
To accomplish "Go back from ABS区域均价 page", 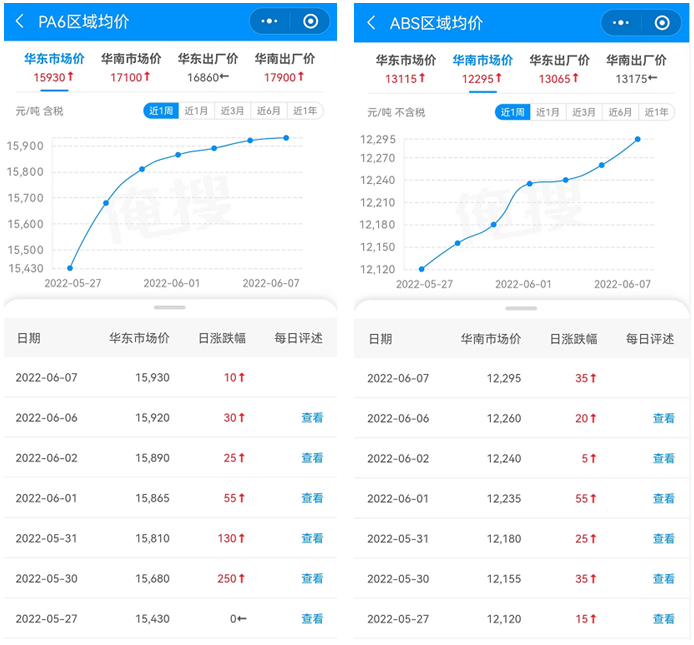I will (371, 22).
